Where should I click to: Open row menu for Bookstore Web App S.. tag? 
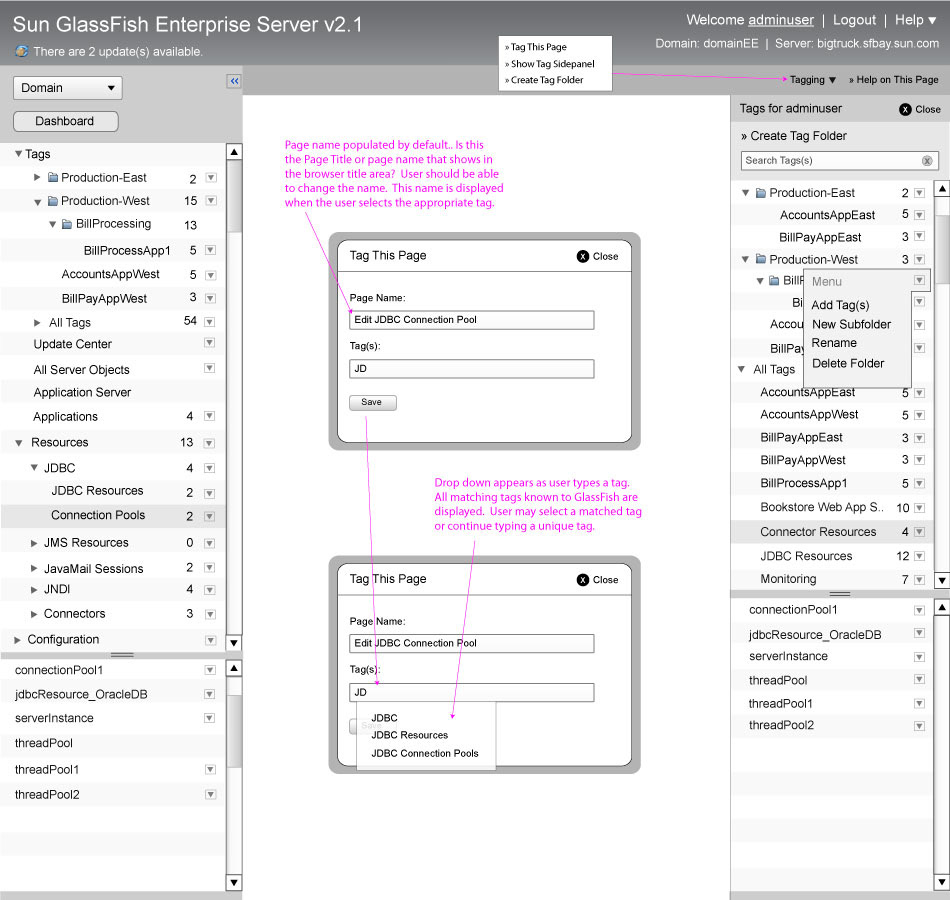(x=920, y=508)
